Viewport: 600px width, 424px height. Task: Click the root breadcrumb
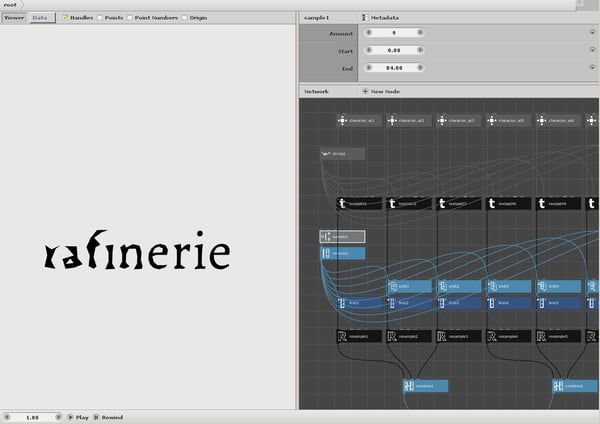point(10,5)
